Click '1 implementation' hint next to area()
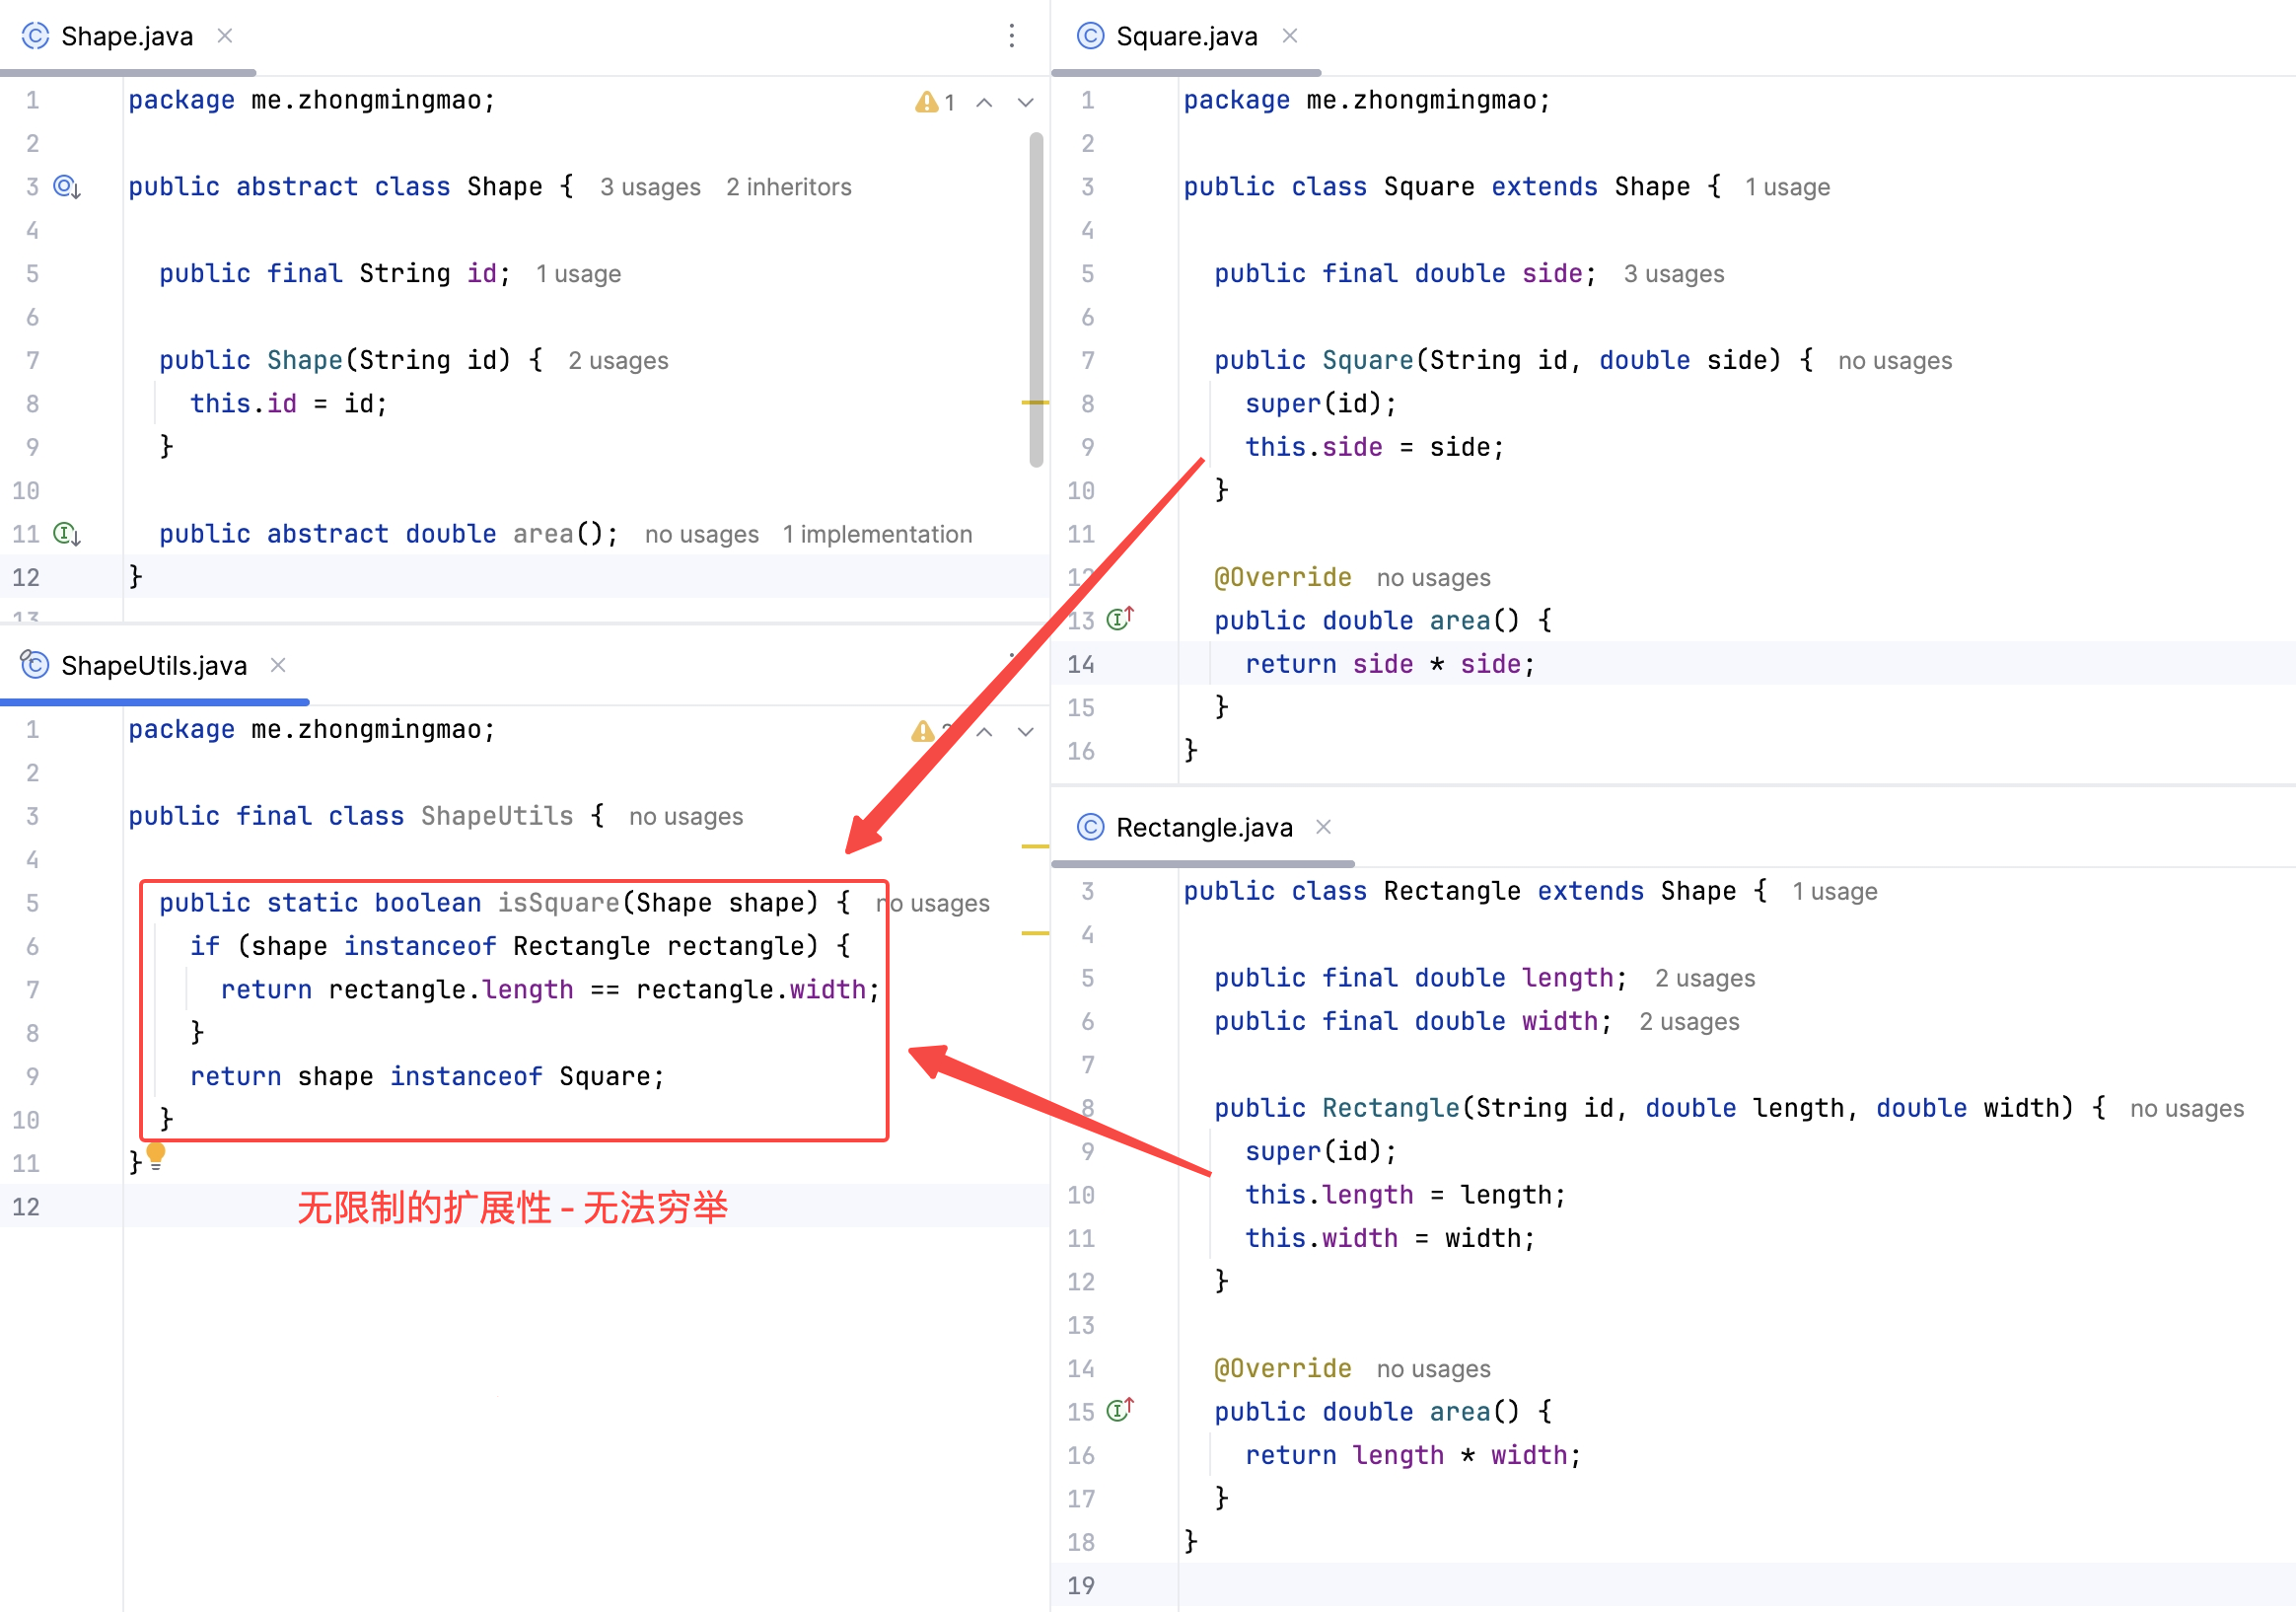 point(877,534)
